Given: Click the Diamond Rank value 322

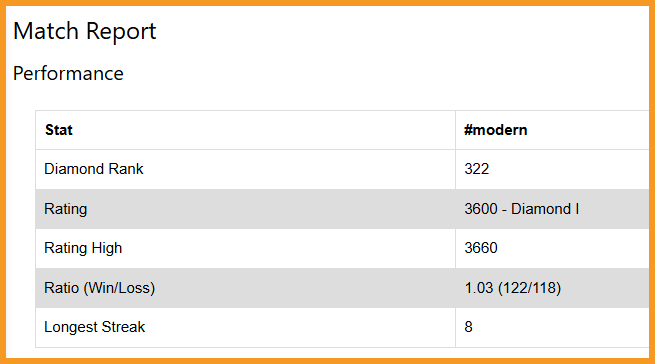Looking at the screenshot, I should [477, 169].
